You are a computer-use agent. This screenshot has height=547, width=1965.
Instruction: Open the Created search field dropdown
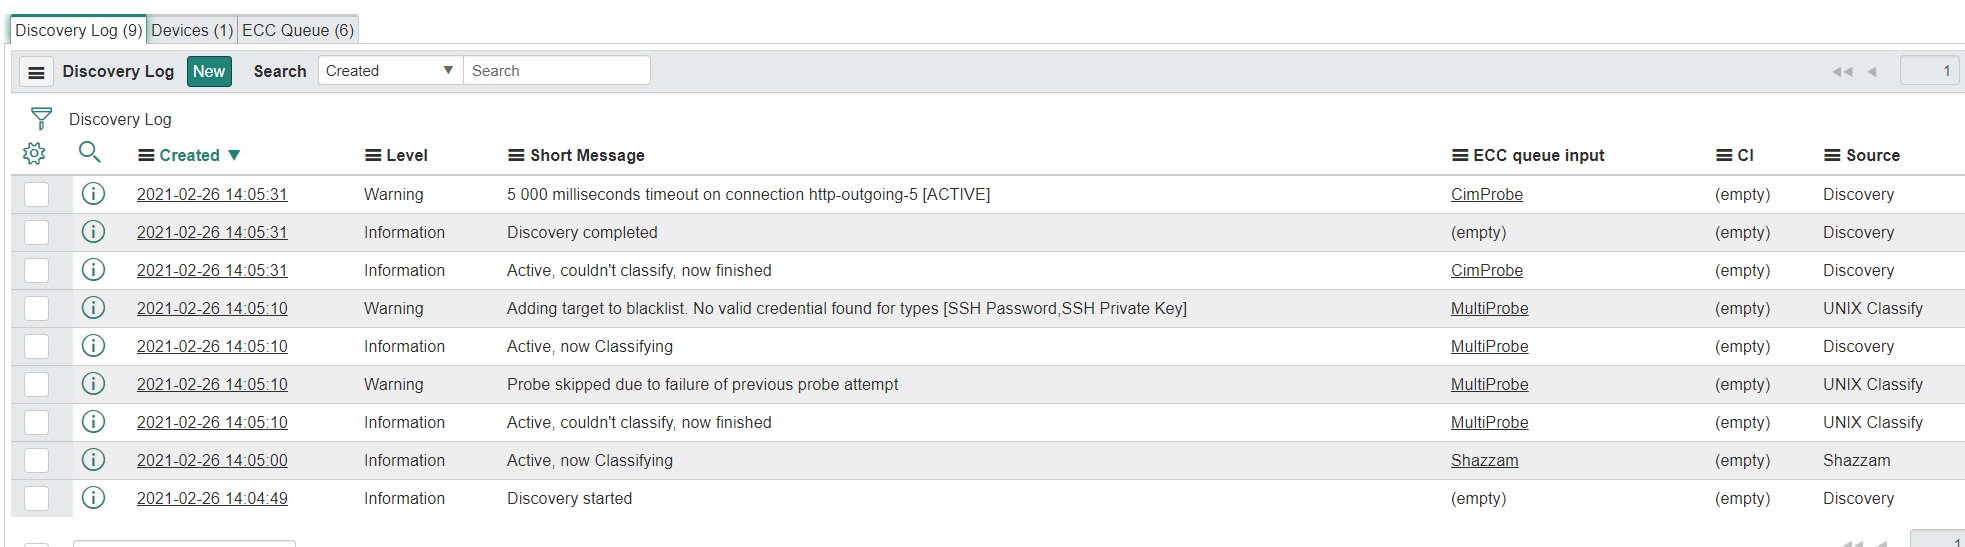pyautogui.click(x=390, y=71)
